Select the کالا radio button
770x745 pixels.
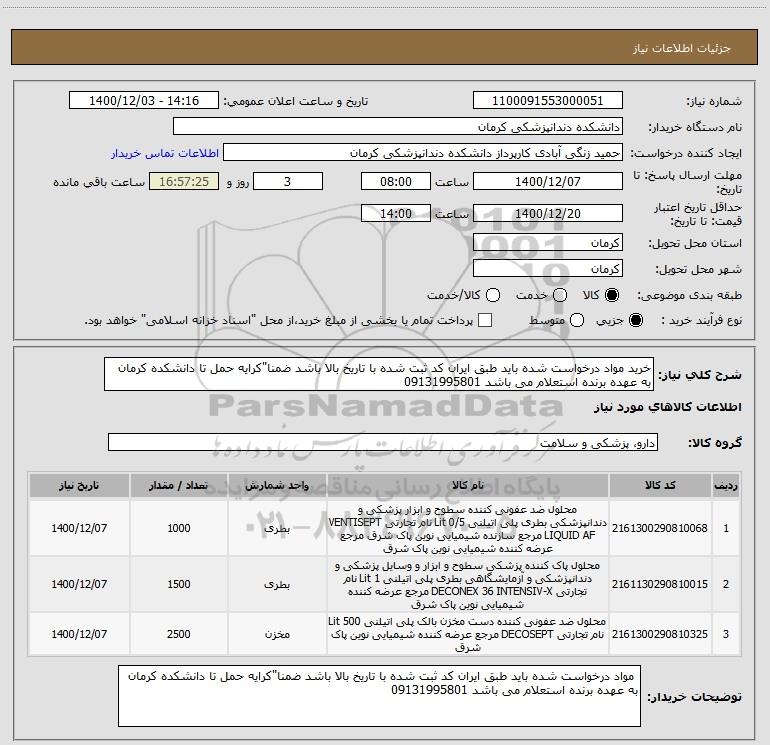[612, 295]
